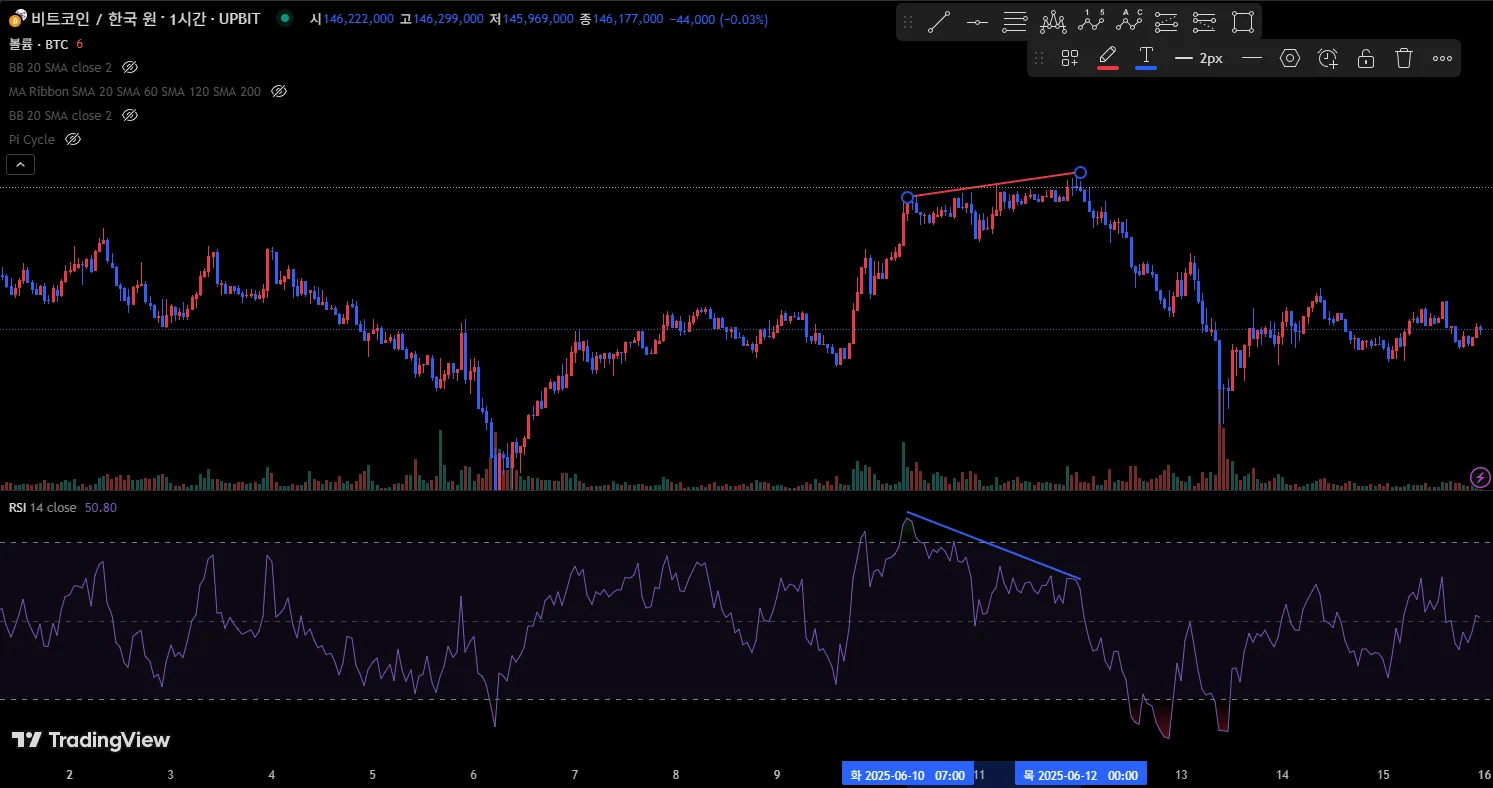This screenshot has height=788, width=1493.
Task: Select the ABC correction wave tool
Action: coord(1129,22)
